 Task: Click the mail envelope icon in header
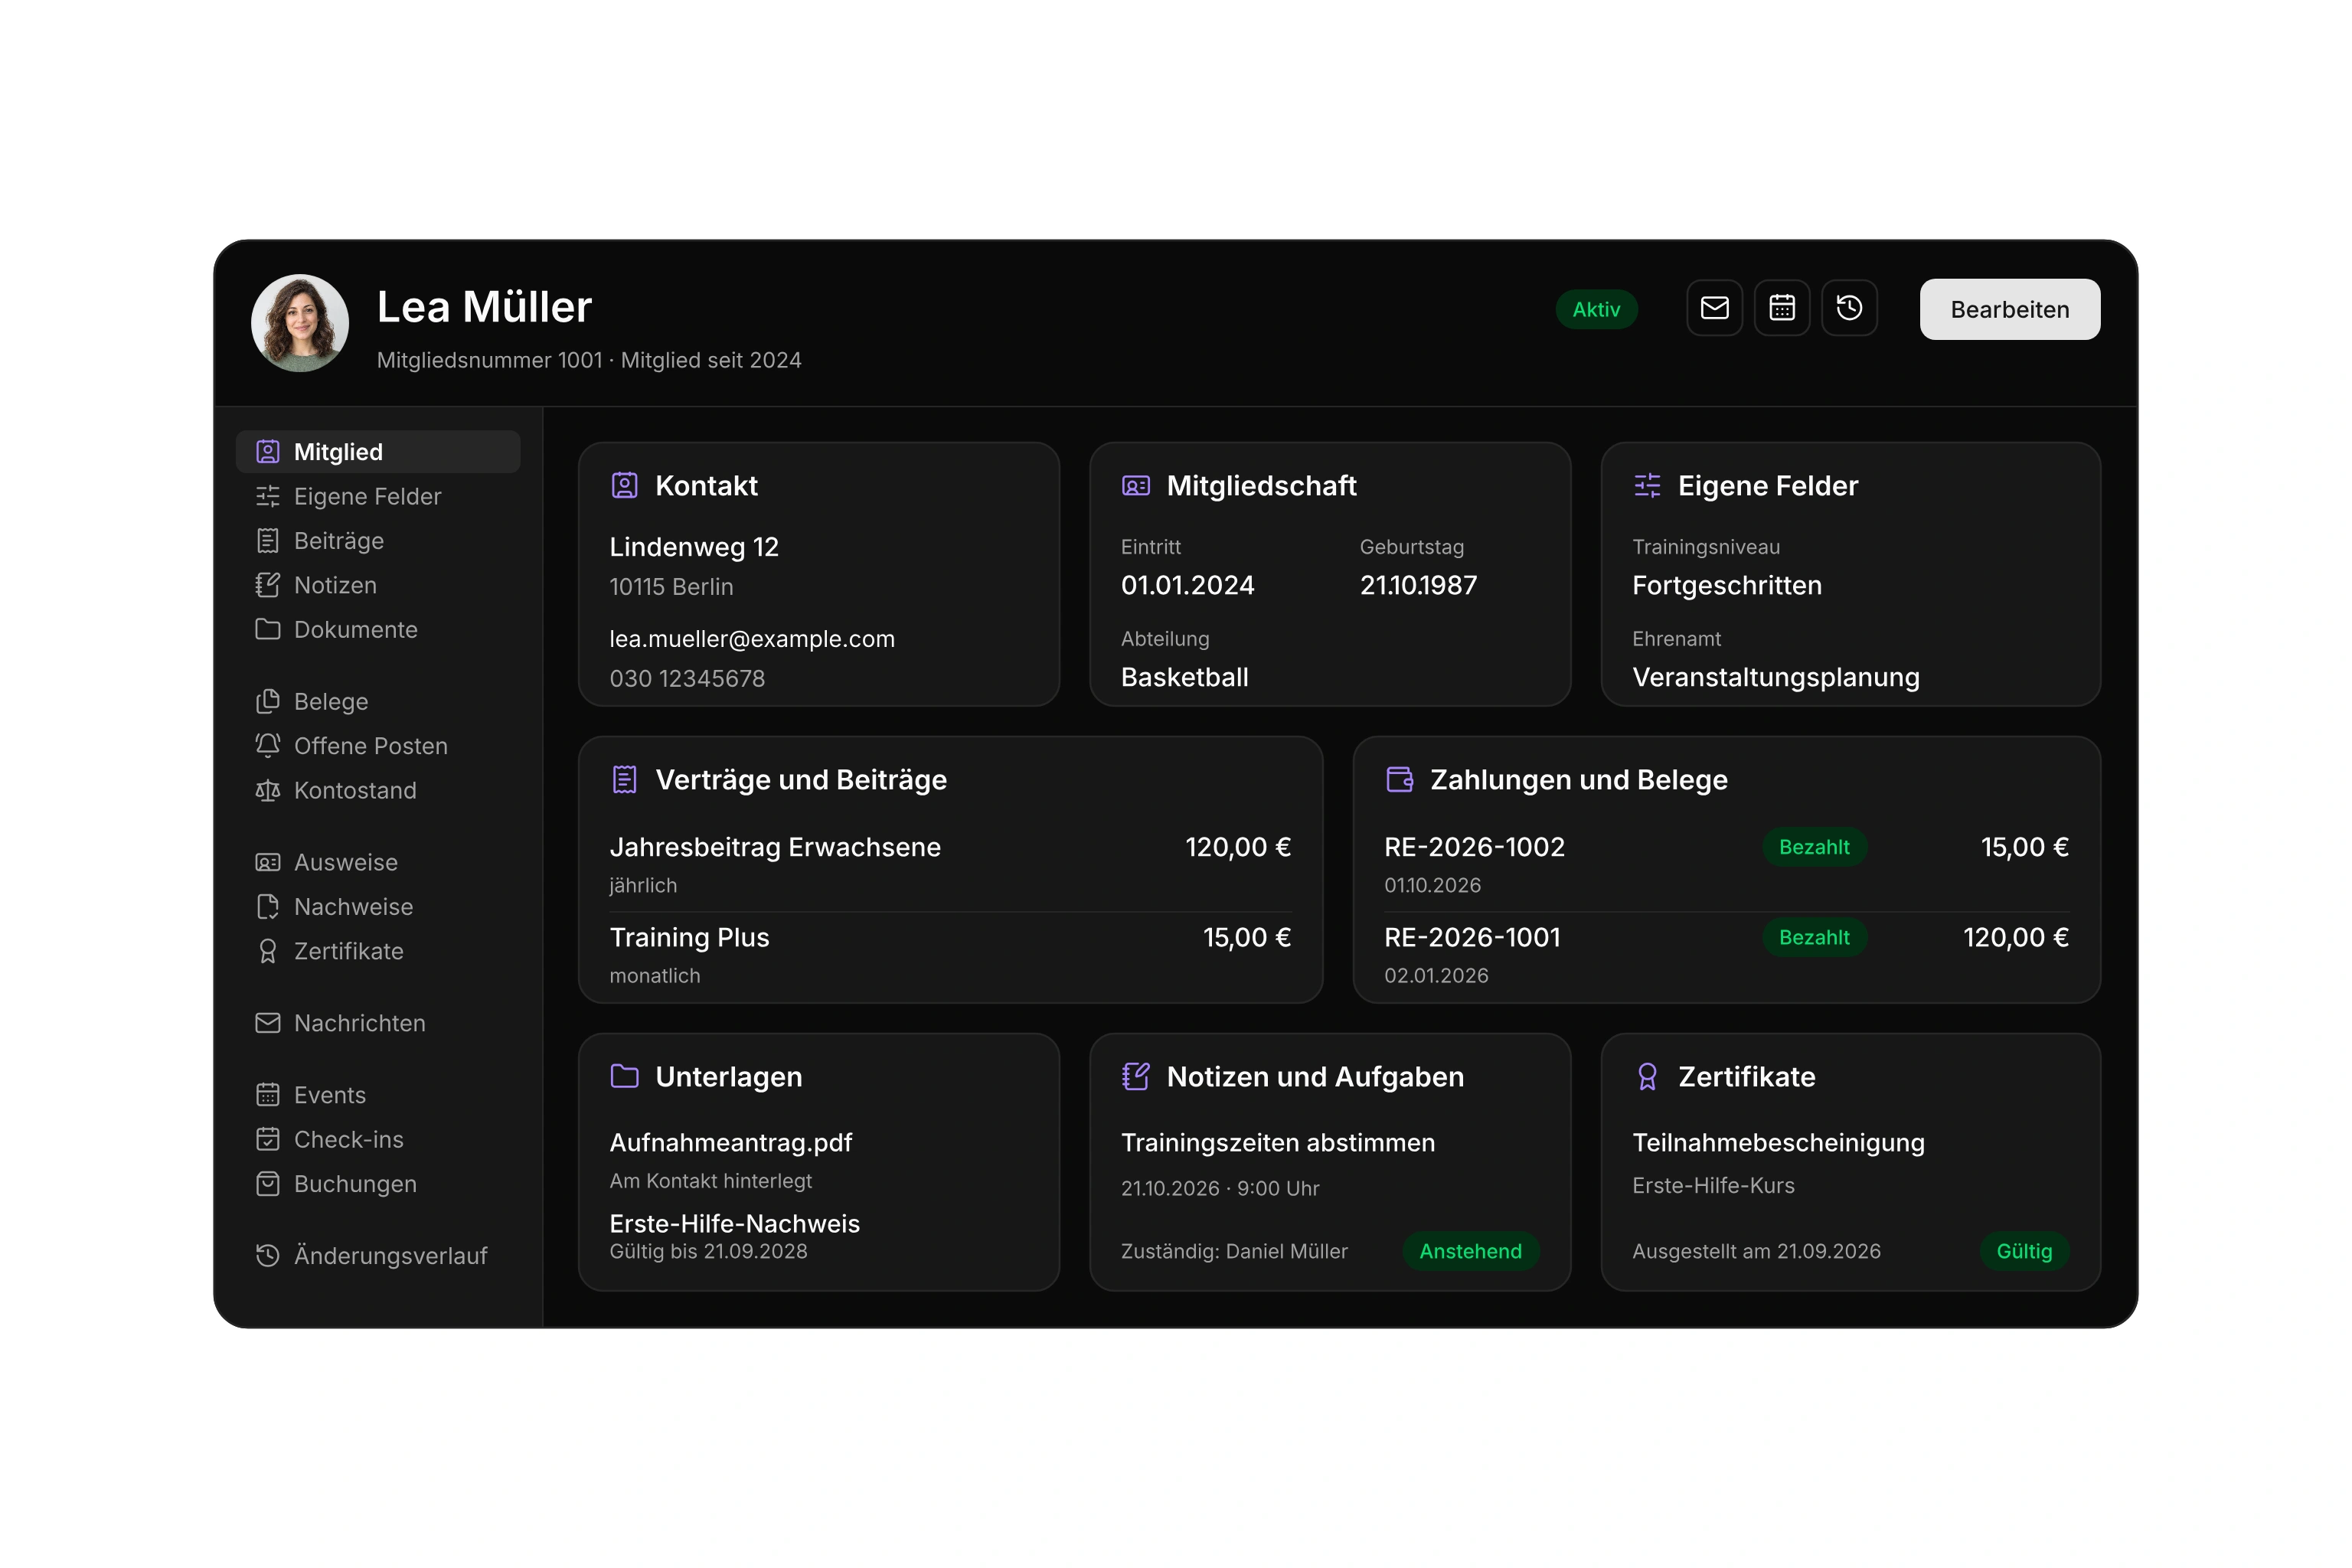click(1714, 308)
